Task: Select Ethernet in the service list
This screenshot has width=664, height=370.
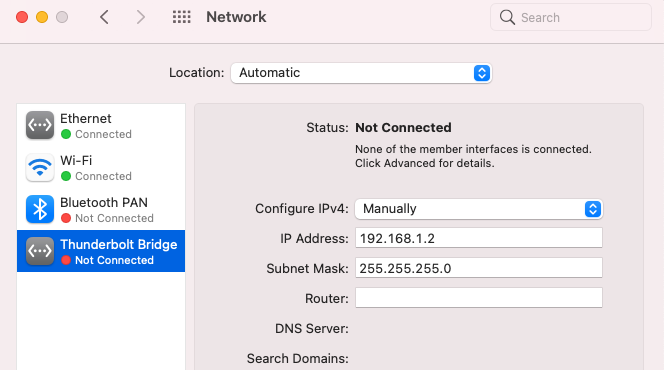Action: click(101, 125)
